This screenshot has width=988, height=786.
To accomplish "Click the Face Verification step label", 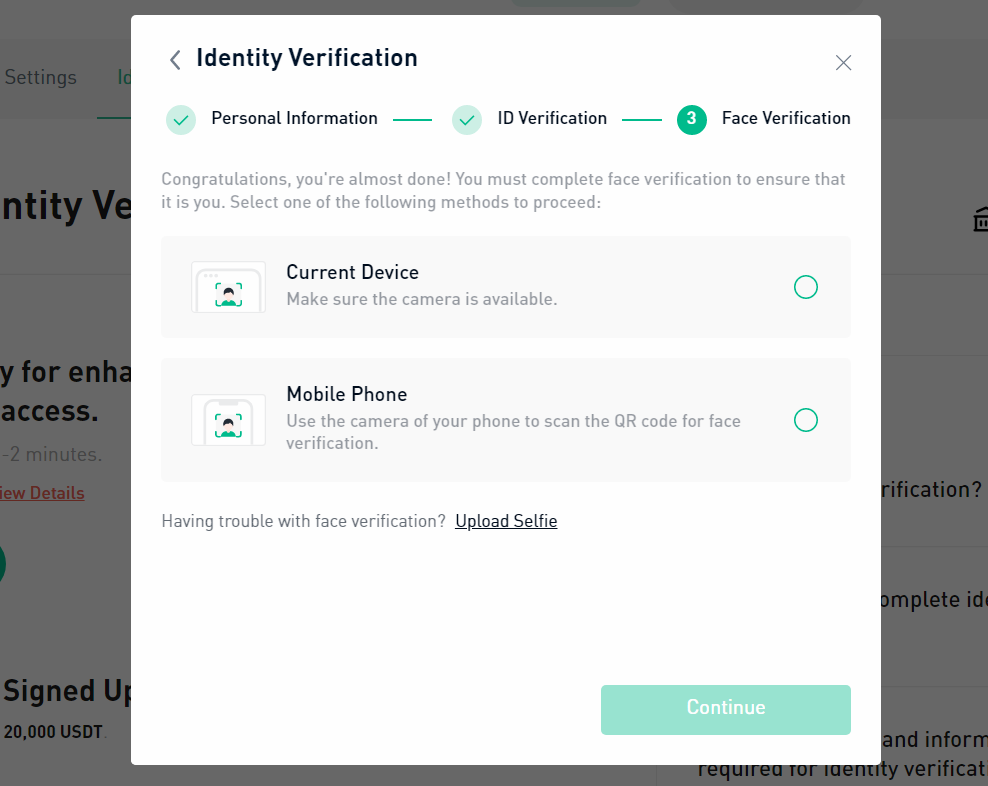I will (786, 118).
